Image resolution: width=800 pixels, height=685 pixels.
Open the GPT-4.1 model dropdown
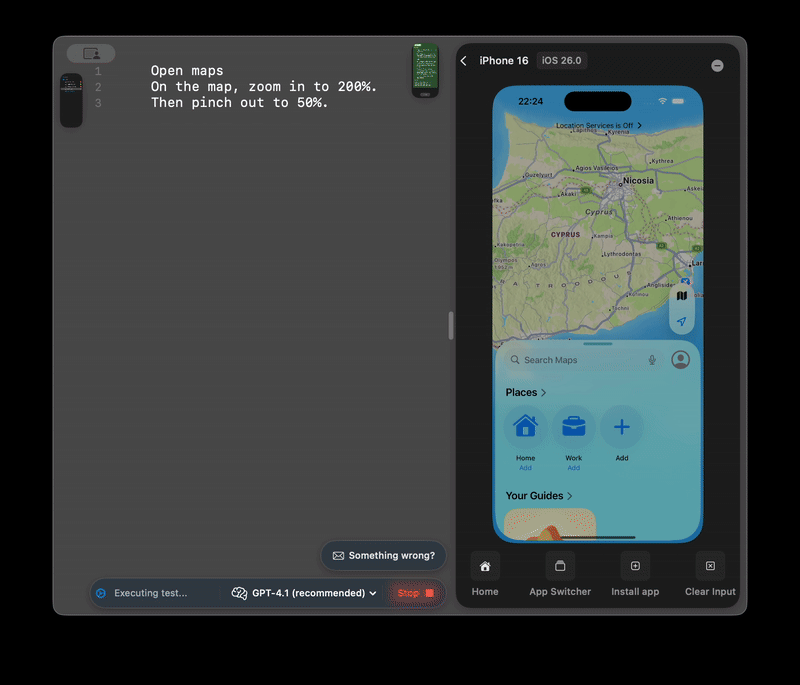[x=304, y=593]
